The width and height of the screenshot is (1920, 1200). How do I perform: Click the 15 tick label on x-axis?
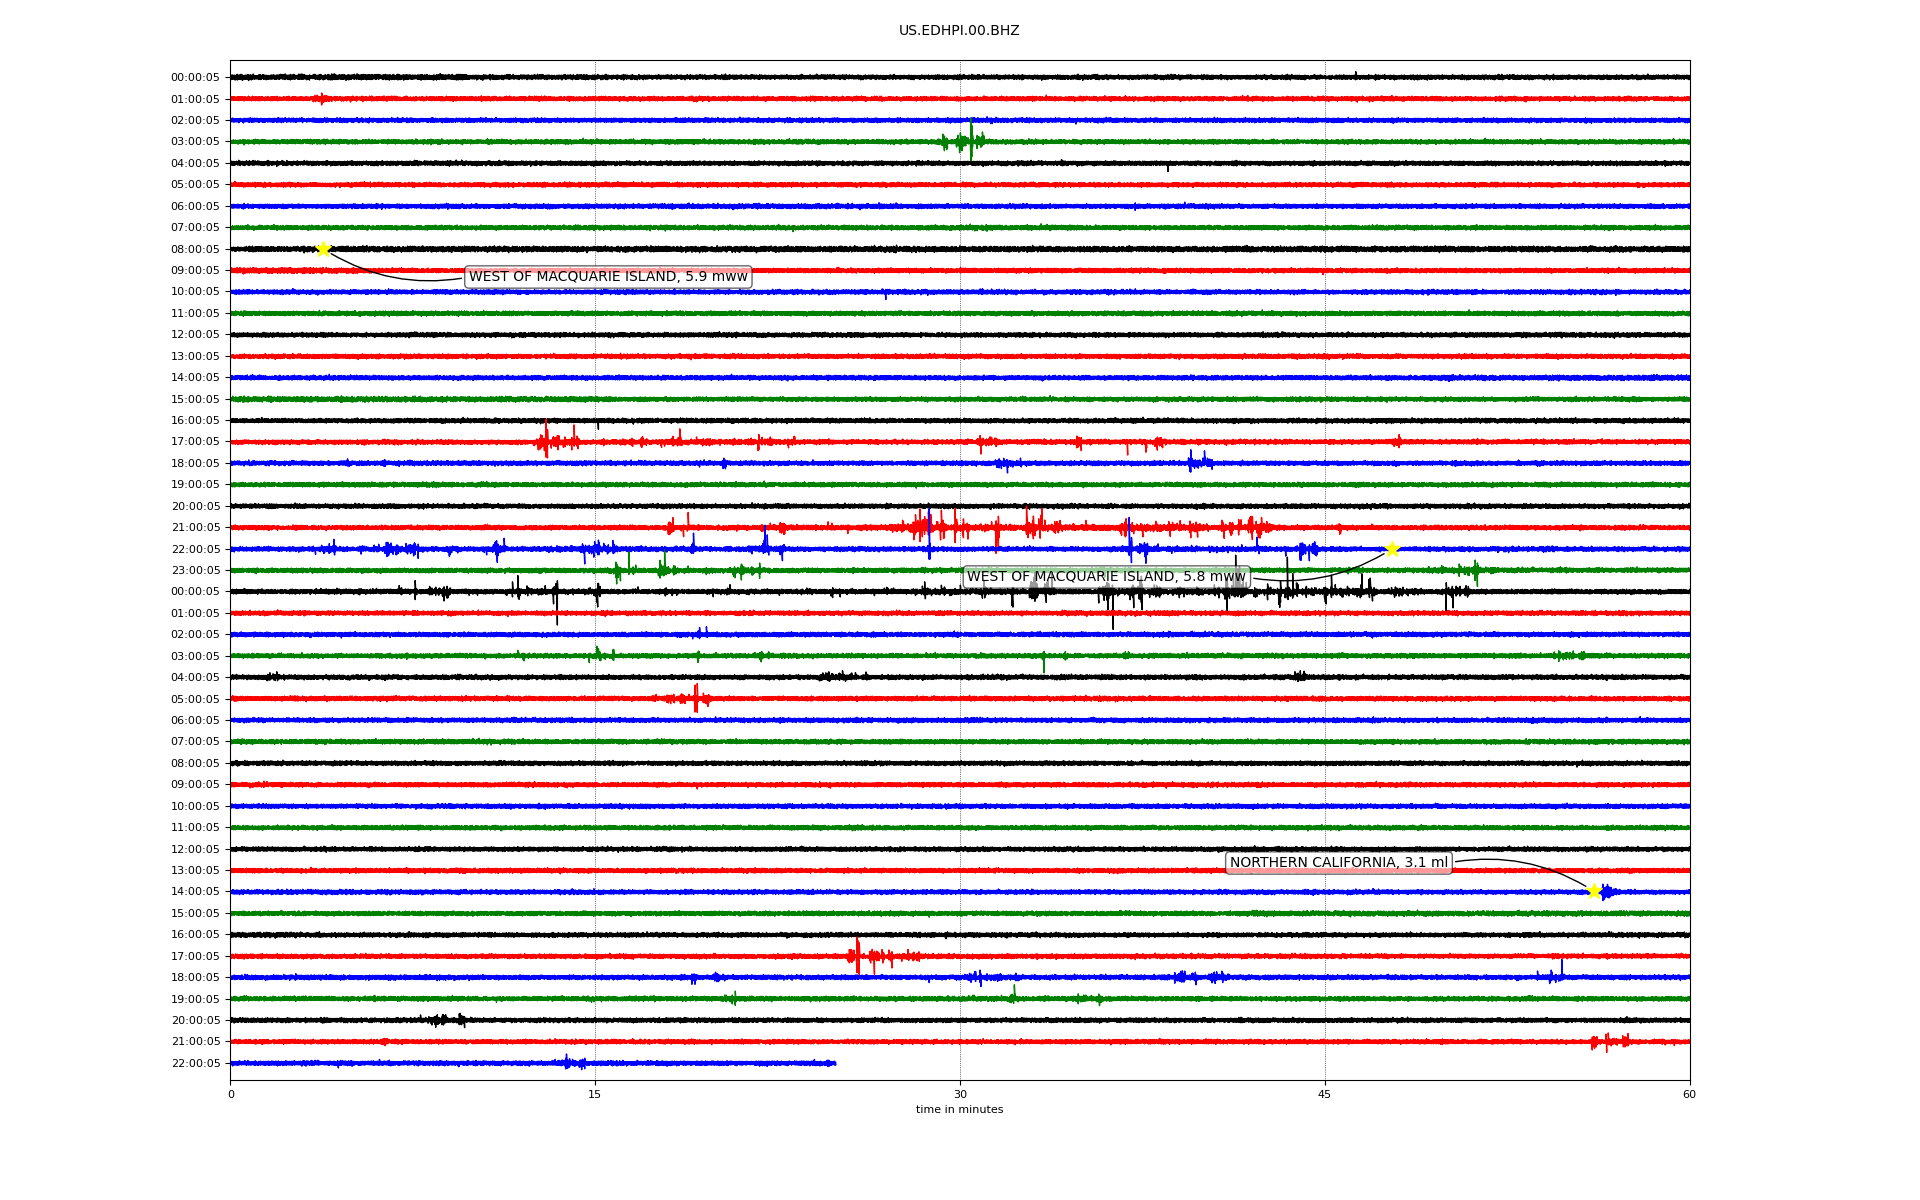point(595,1094)
